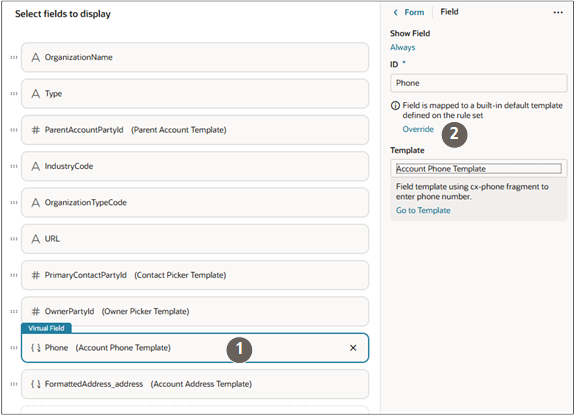Open the Go to Template link
The height and width of the screenshot is (415, 575).
(423, 210)
